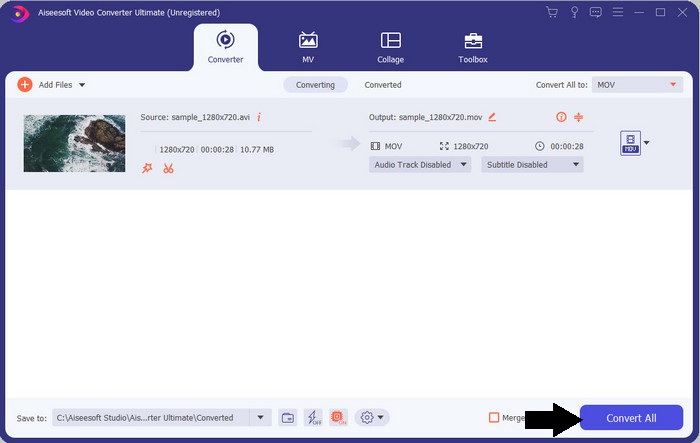Expand the Add Files dropdown arrow
Viewport: 700px width, 443px height.
(x=82, y=85)
